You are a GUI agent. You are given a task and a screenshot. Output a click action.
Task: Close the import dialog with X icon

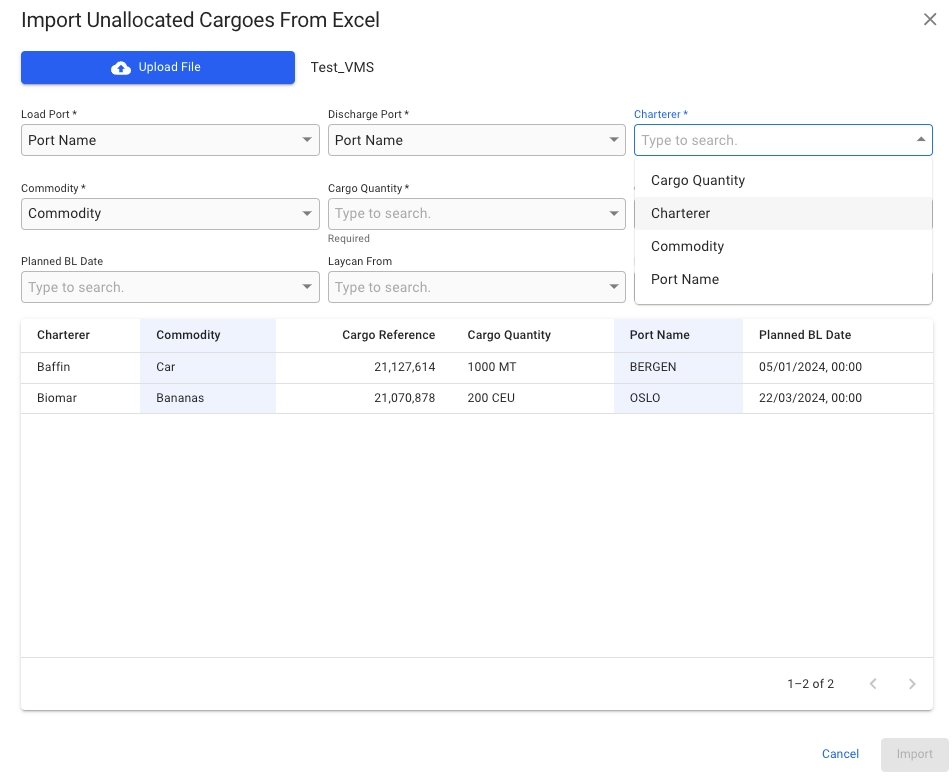click(929, 20)
